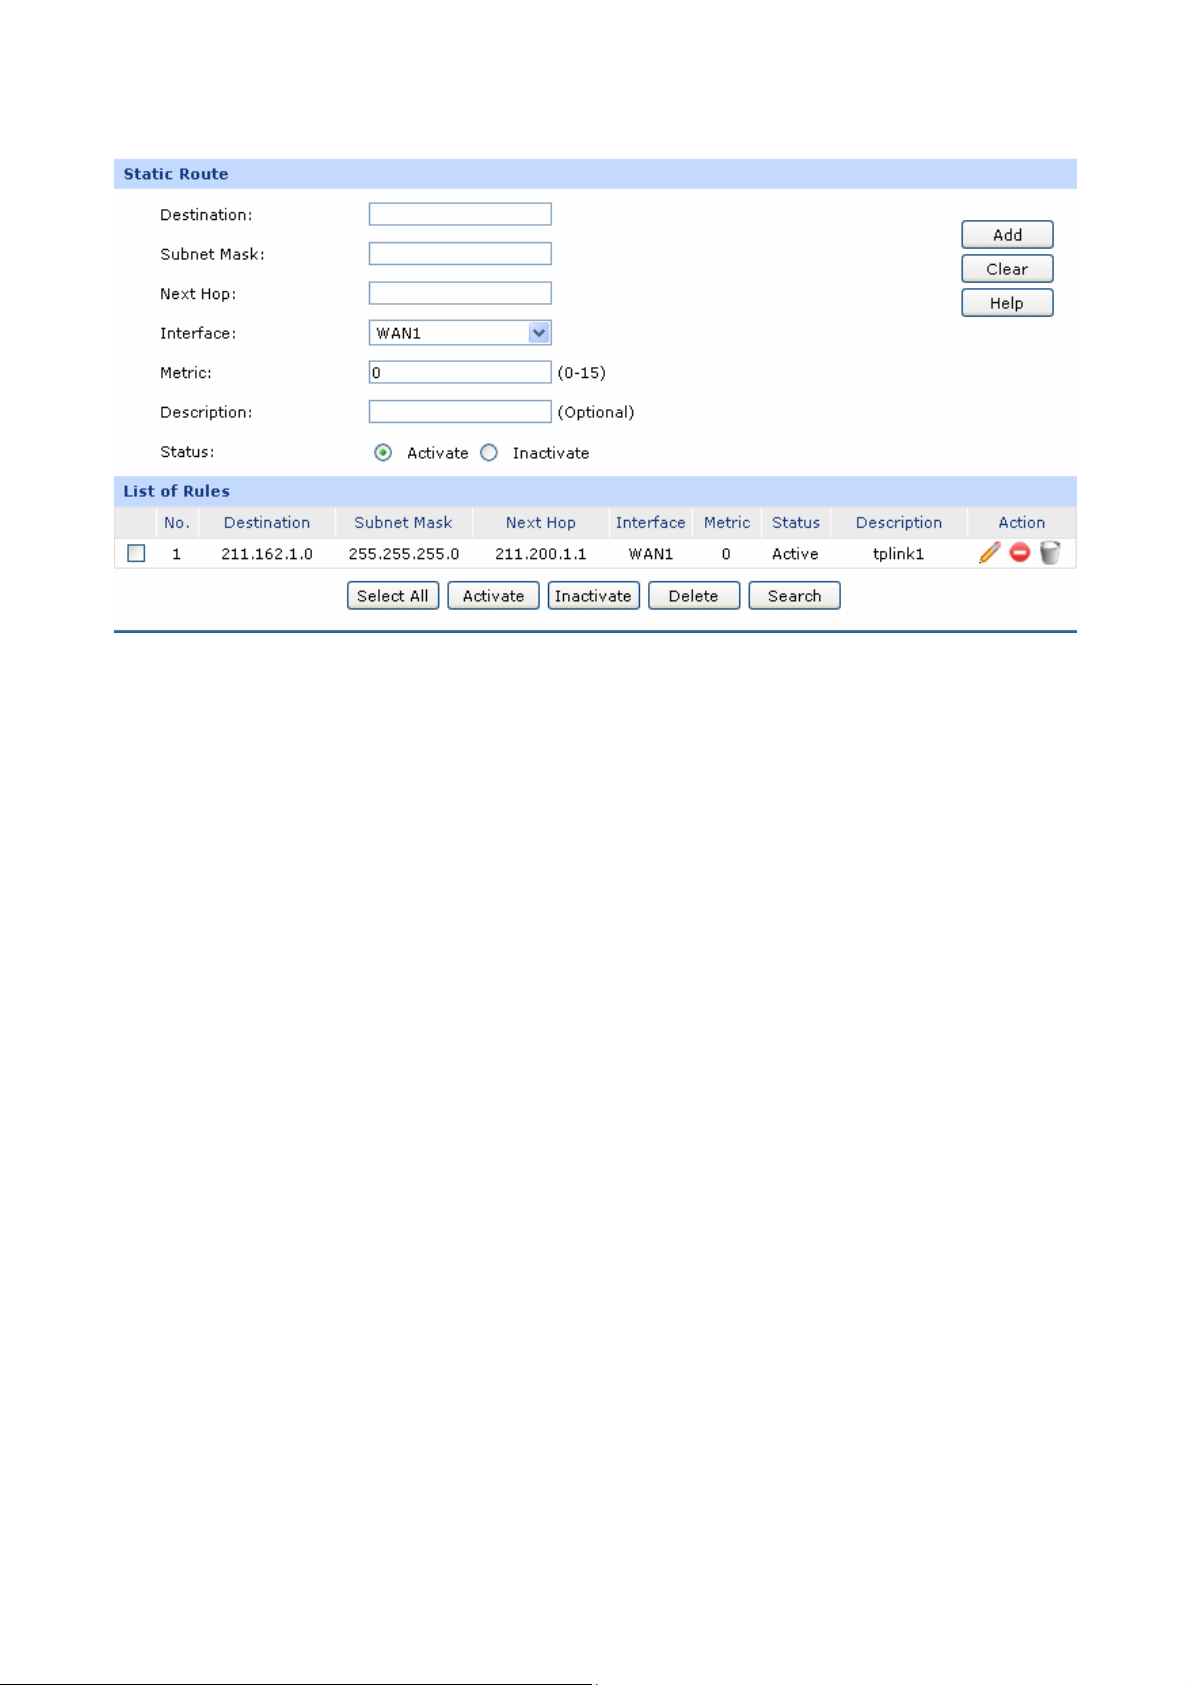The width and height of the screenshot is (1191, 1685).
Task: Click the trash bin delete icon
Action: point(1049,553)
